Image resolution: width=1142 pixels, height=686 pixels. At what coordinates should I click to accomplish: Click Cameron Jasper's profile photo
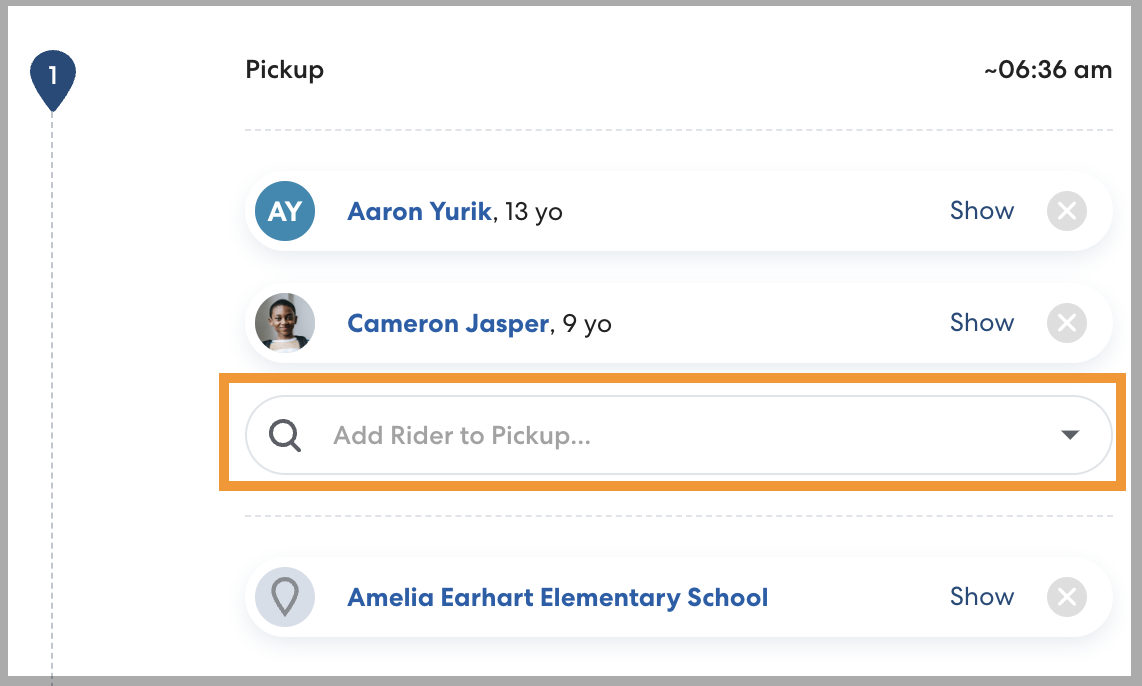285,323
